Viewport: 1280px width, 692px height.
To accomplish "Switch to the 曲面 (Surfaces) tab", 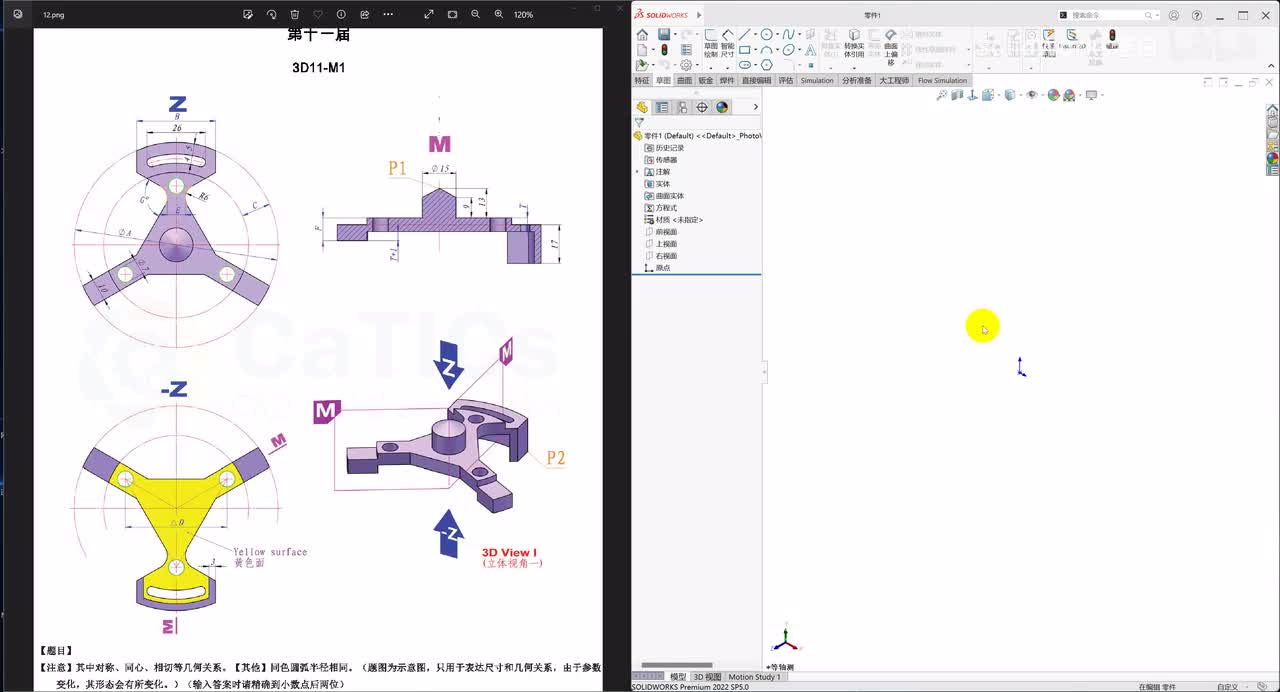I will pos(684,81).
